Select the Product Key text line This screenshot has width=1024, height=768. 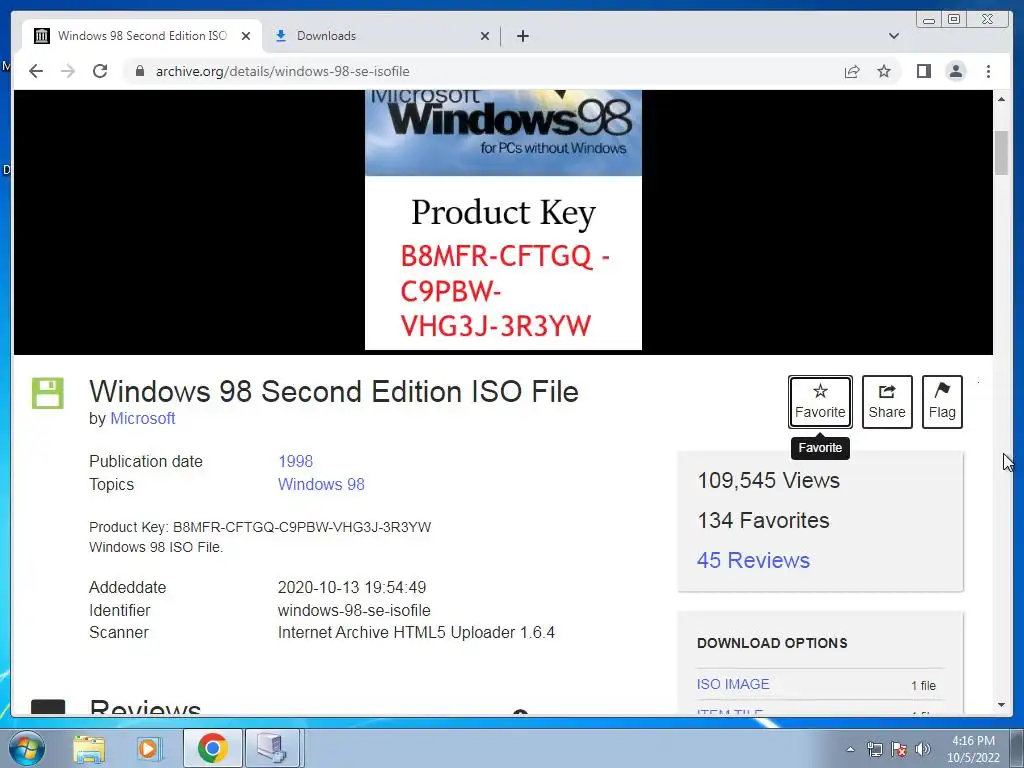point(260,527)
